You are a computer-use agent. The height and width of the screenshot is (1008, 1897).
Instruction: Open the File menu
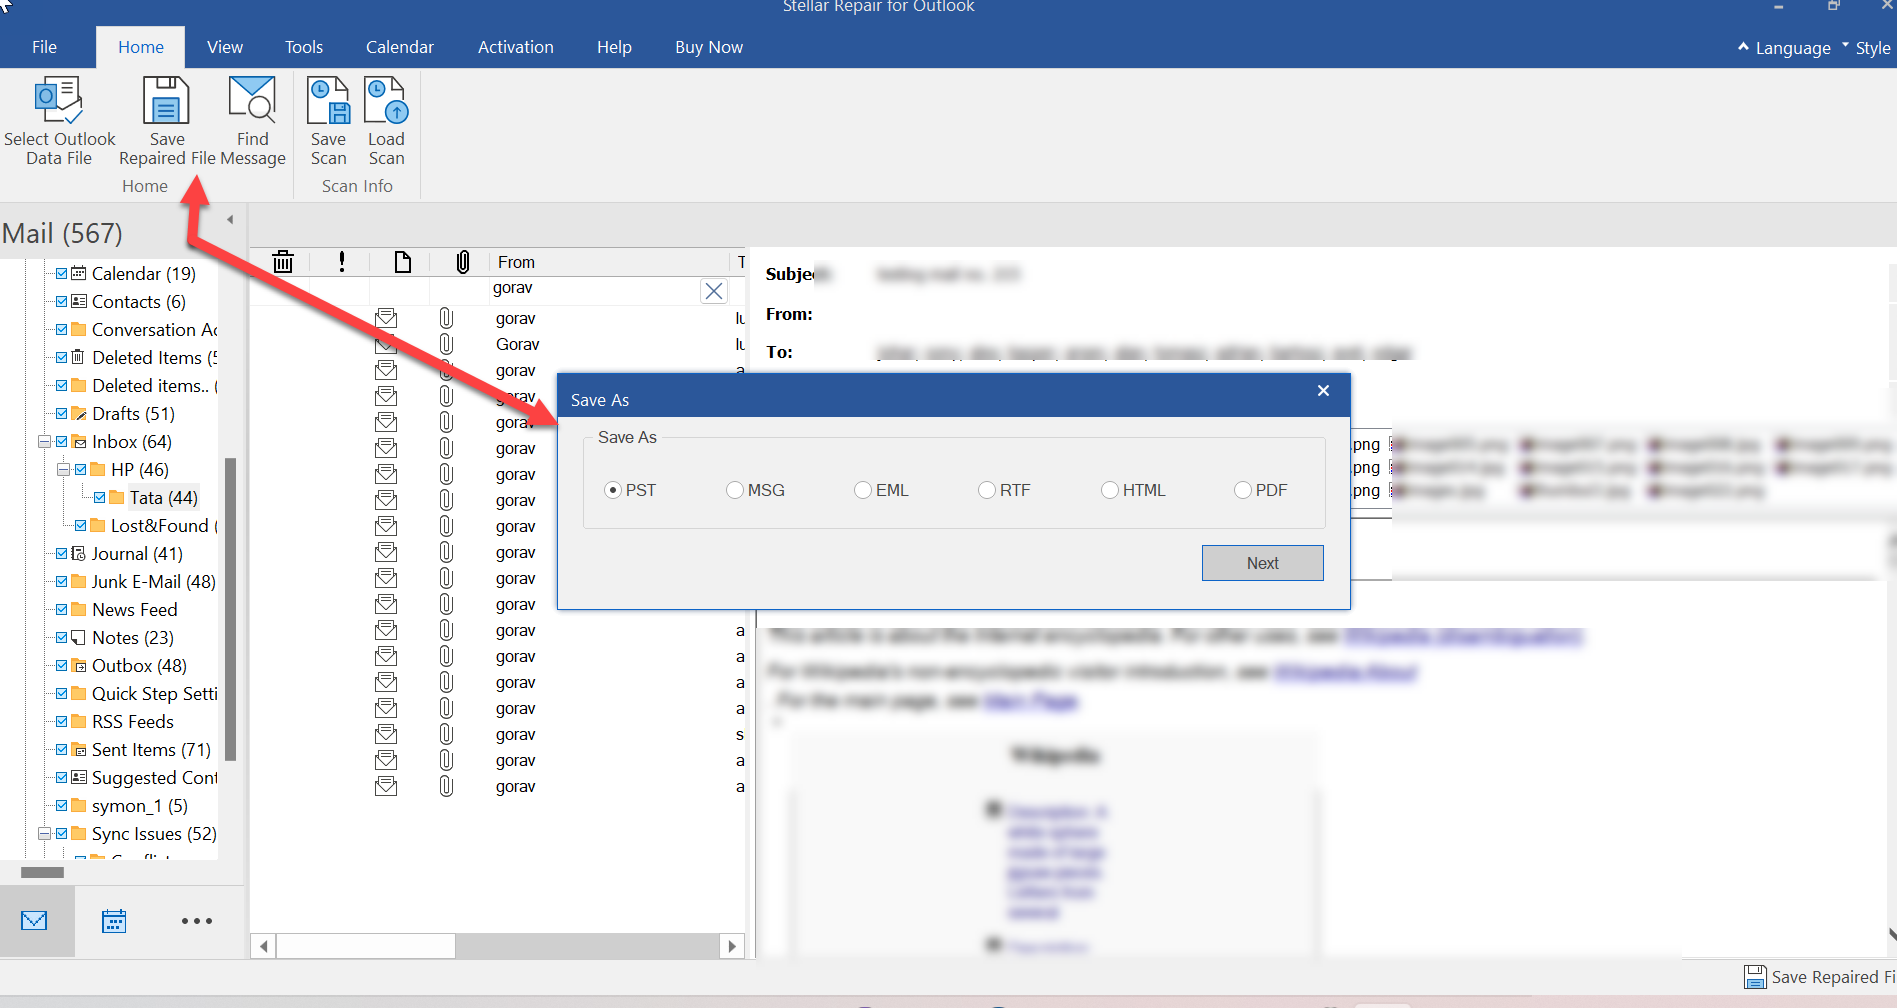[44, 47]
